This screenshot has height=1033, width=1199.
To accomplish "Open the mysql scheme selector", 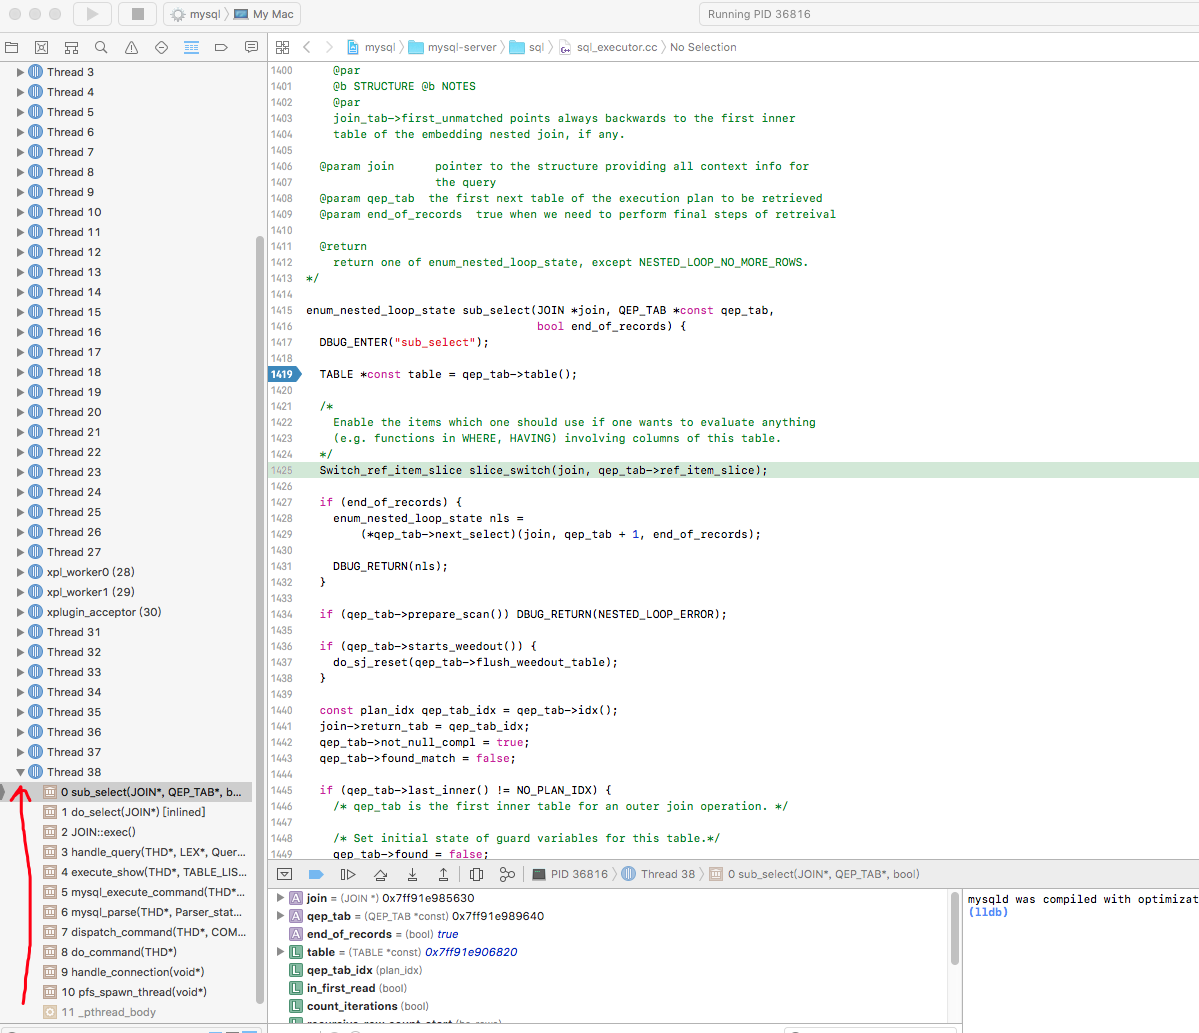I will click(x=196, y=14).
